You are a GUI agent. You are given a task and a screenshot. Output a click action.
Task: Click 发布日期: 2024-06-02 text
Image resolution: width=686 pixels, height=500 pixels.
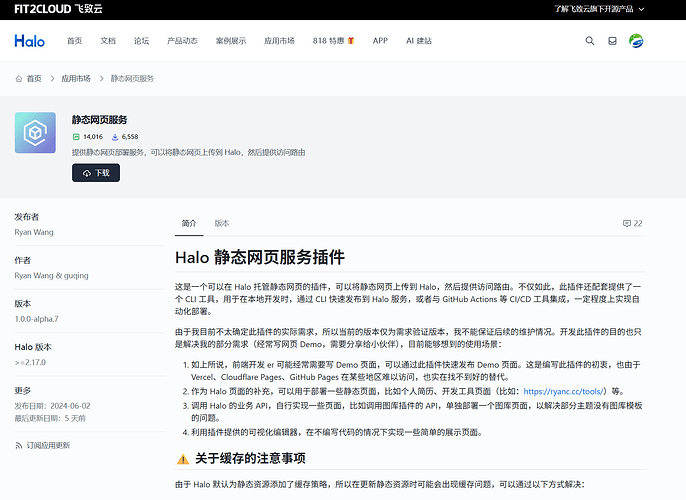(x=52, y=406)
